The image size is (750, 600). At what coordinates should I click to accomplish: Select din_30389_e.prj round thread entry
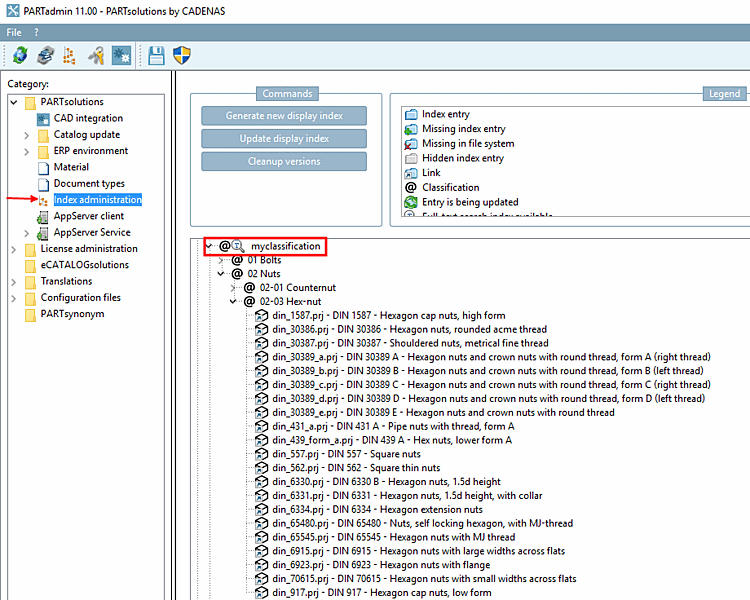click(443, 412)
